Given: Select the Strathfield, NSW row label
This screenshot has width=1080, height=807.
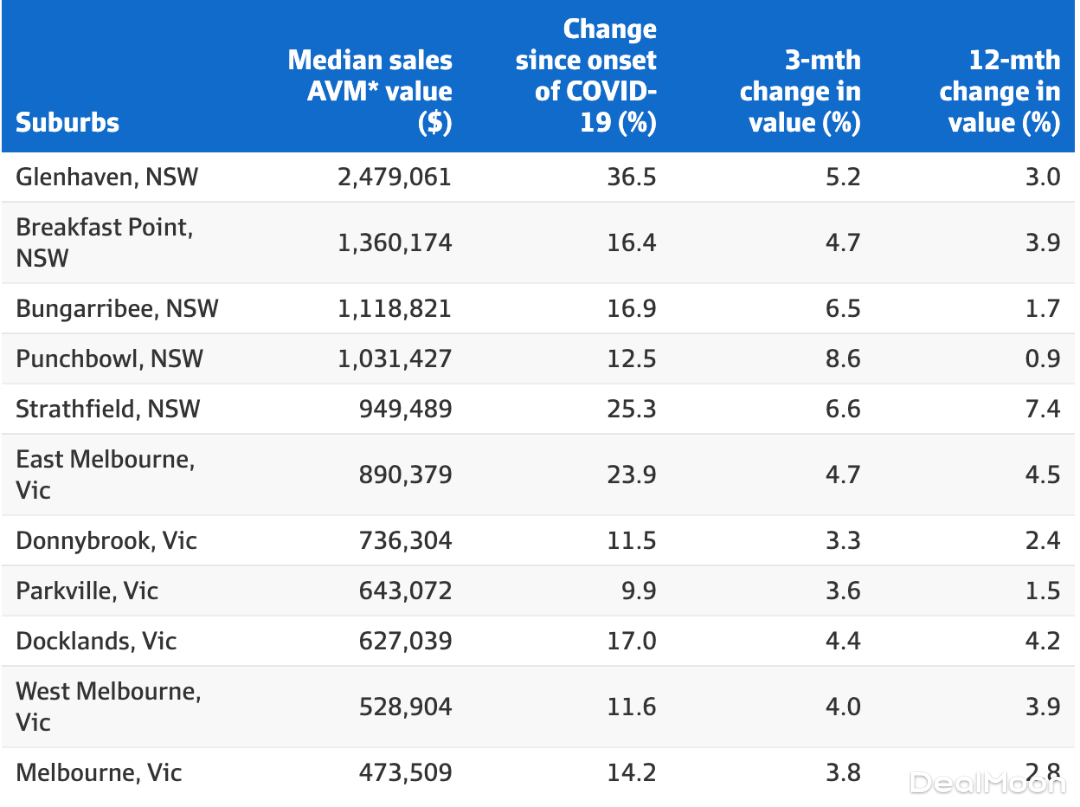Looking at the screenshot, I should coord(108,408).
